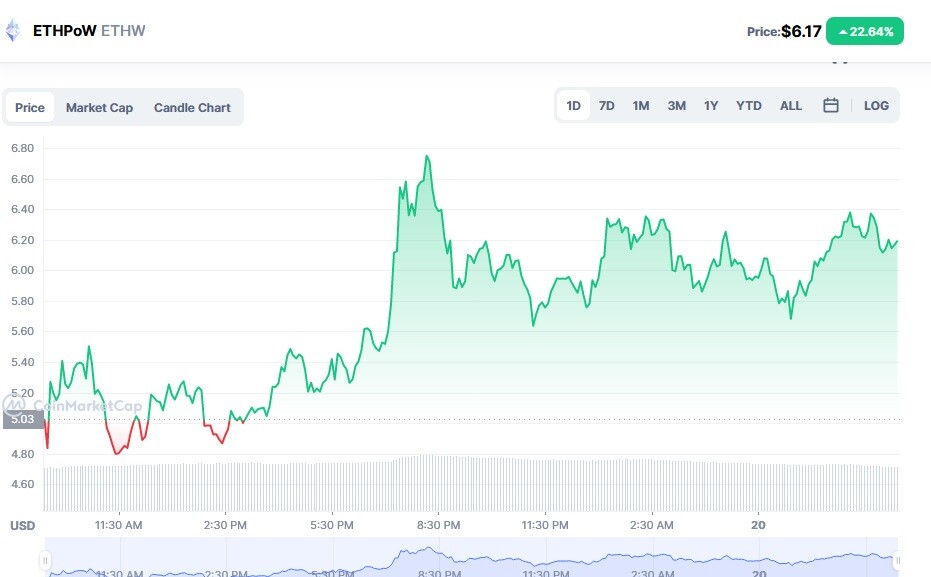Toggle the LOG scale option
931x577 pixels.
point(876,106)
